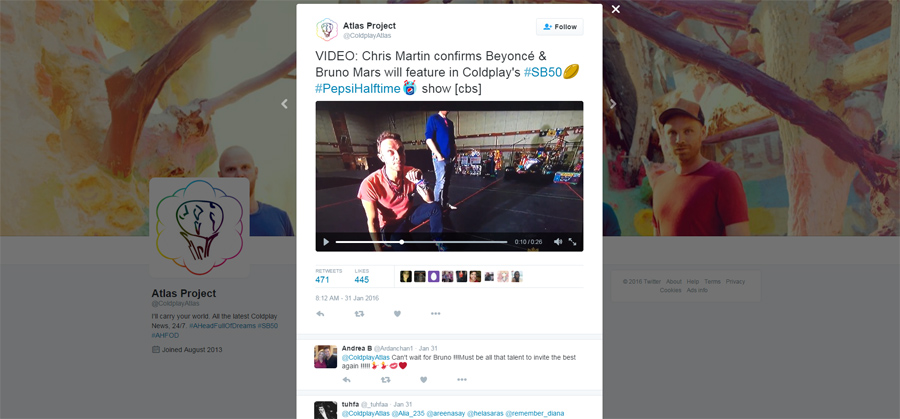Viewport: 900px width, 419px height.
Task: Reply to Andrea B's comment
Action: coord(346,380)
